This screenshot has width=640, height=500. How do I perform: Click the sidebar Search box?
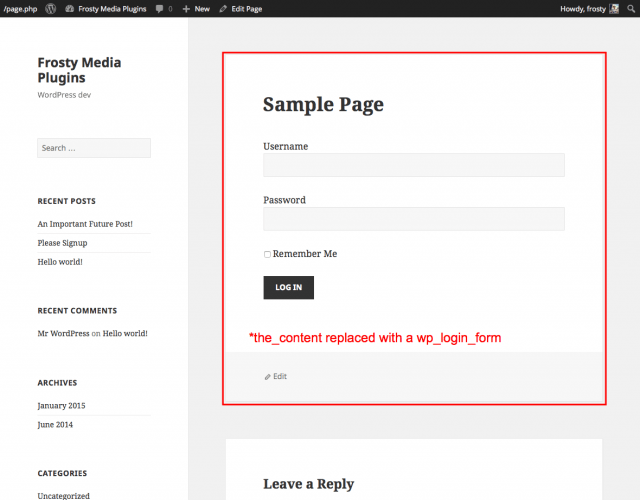pos(94,148)
